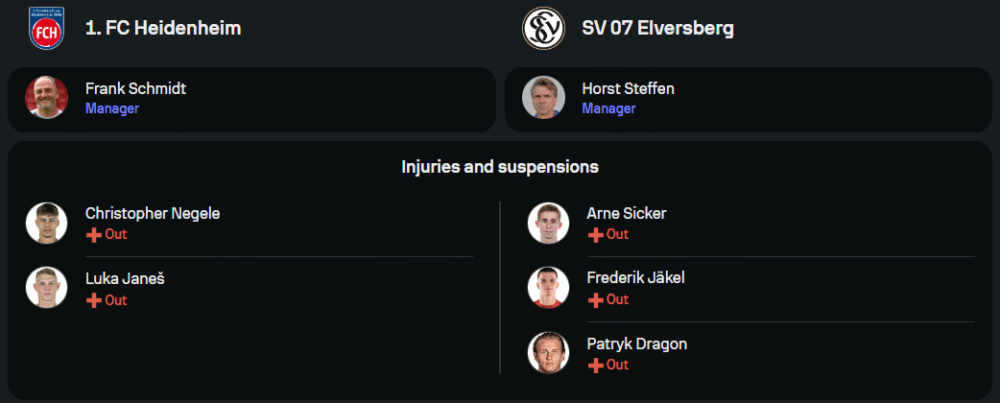The height and width of the screenshot is (403, 1000).
Task: Click red injury cross beside Patryk Dragon
Action: click(596, 365)
